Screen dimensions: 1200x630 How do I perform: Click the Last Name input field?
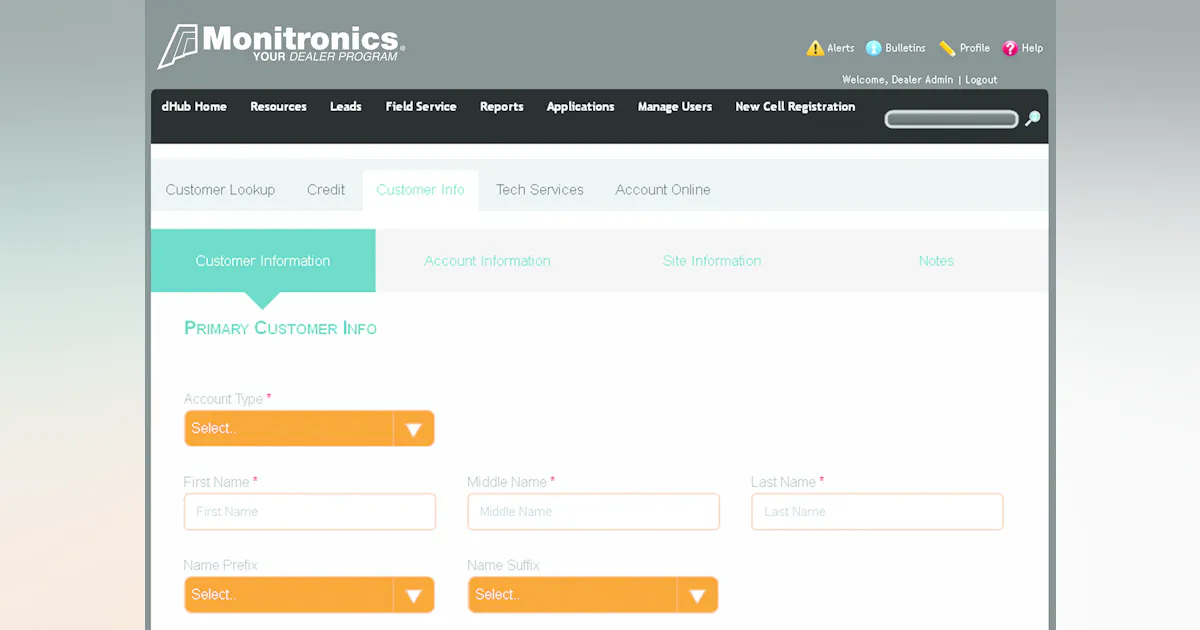tap(877, 511)
